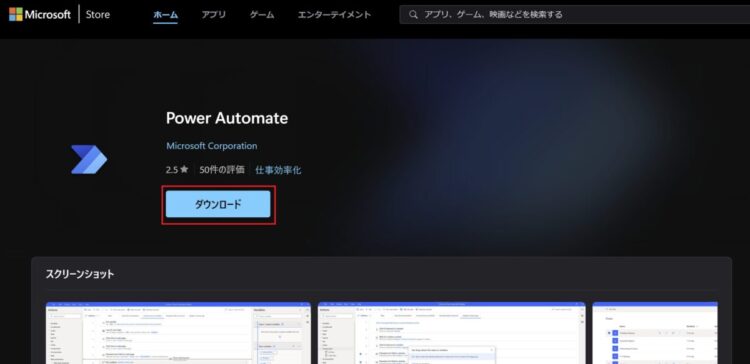The width and height of the screenshot is (750, 364).
Task: Switch to the アプリ tab
Action: coord(213,15)
